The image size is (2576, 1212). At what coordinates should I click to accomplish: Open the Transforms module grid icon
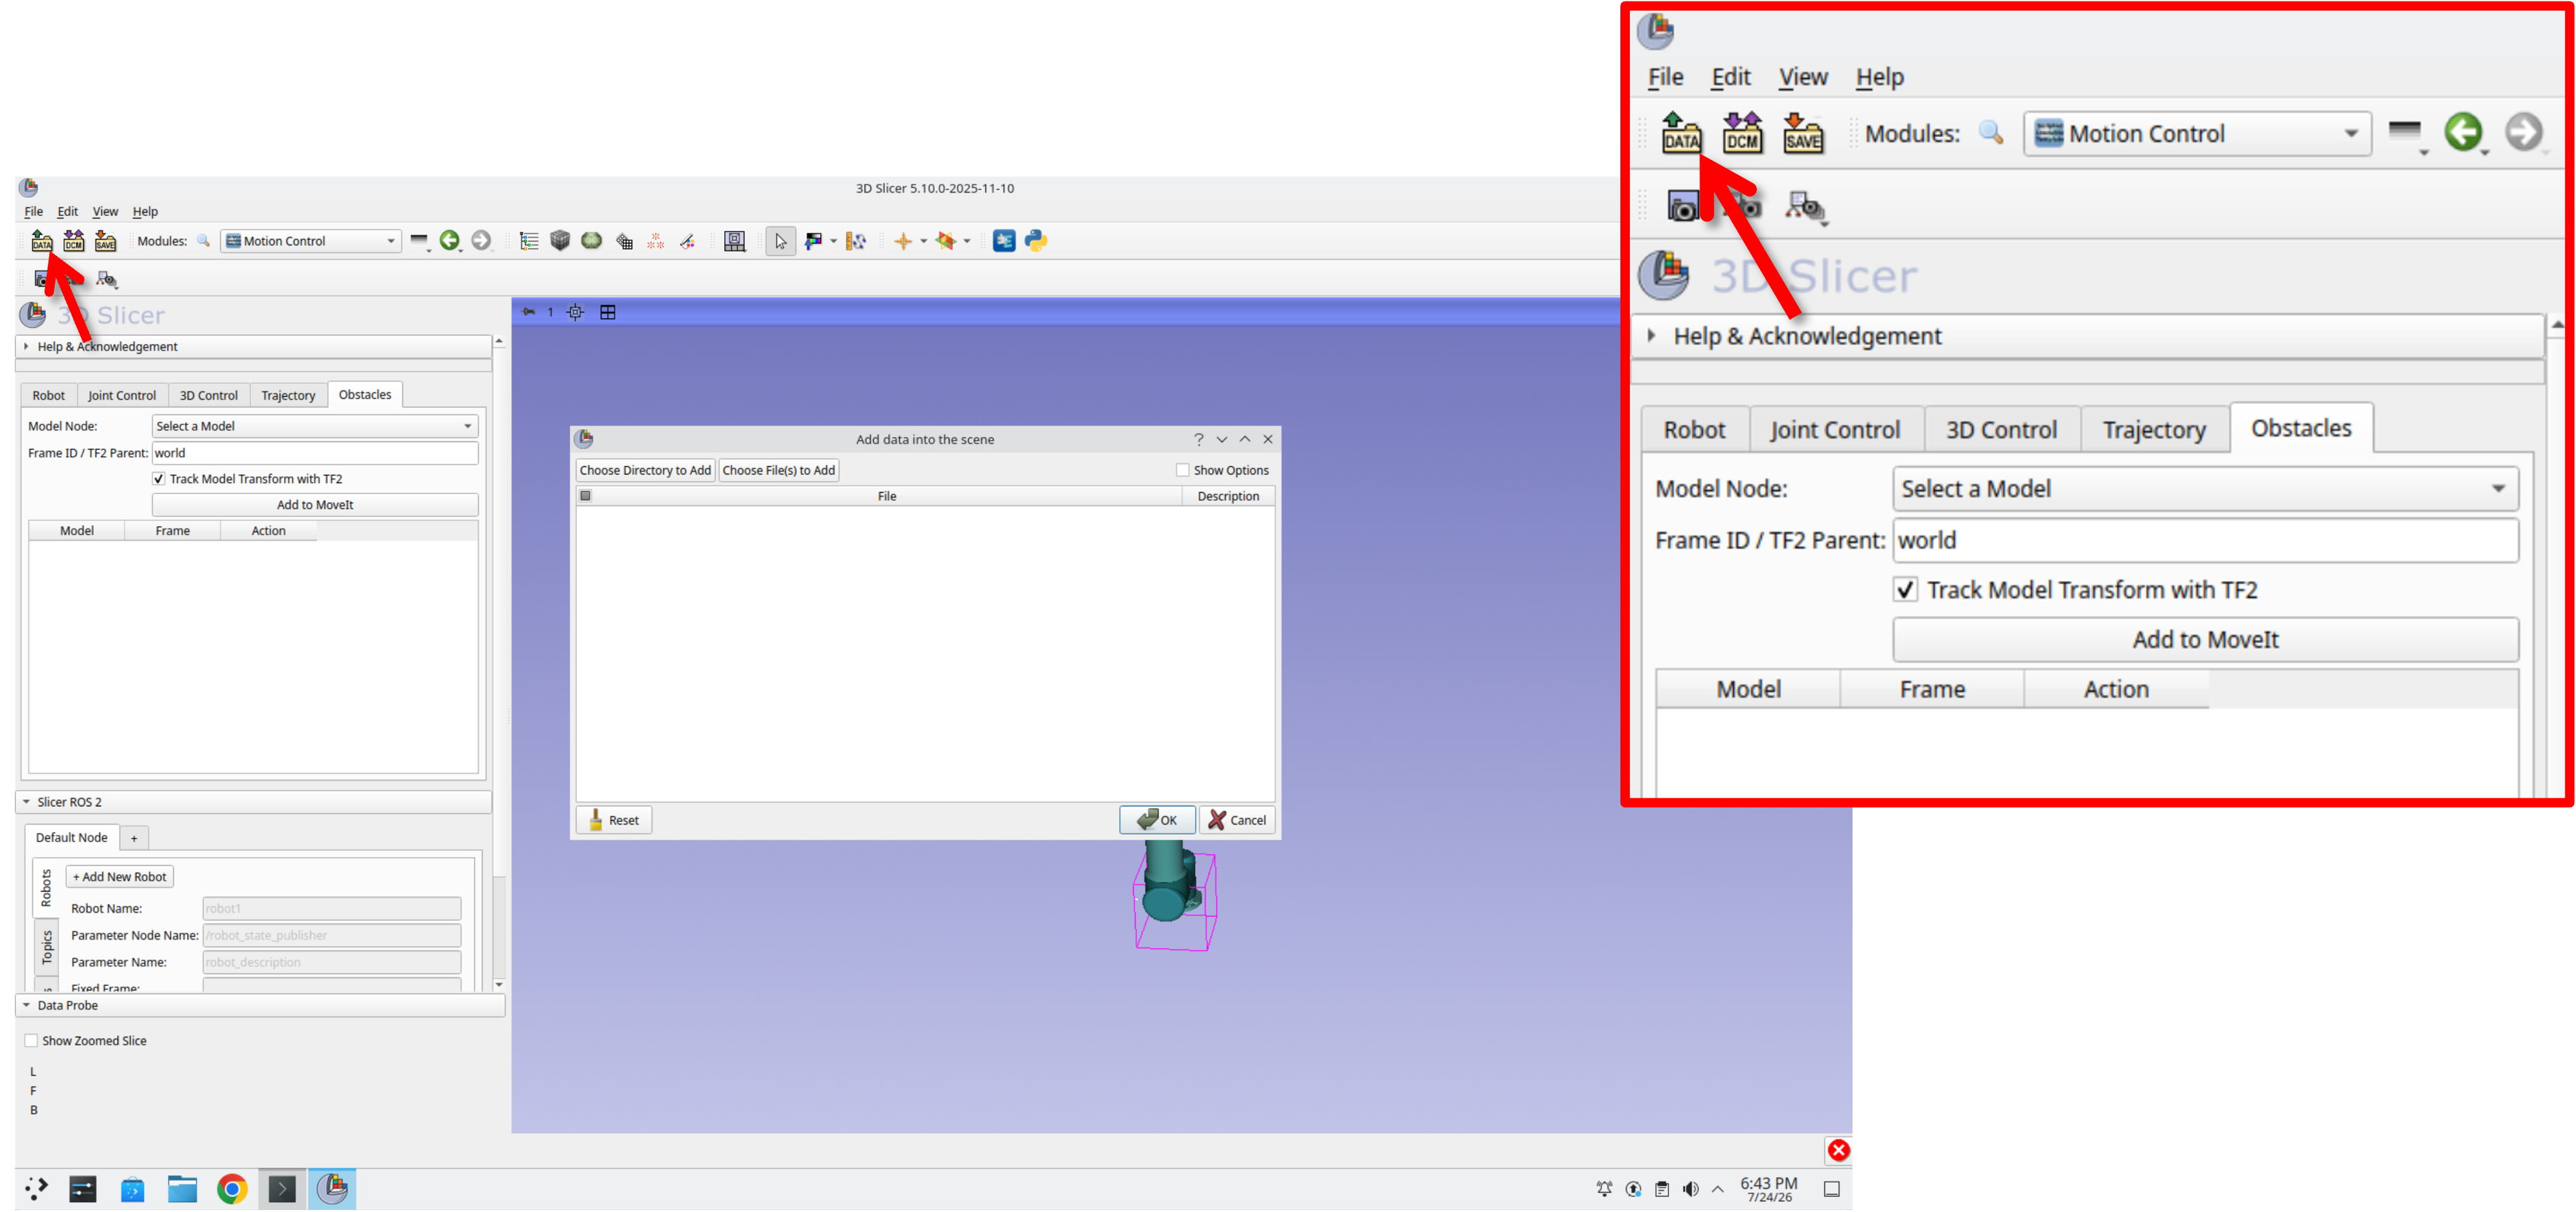click(624, 241)
